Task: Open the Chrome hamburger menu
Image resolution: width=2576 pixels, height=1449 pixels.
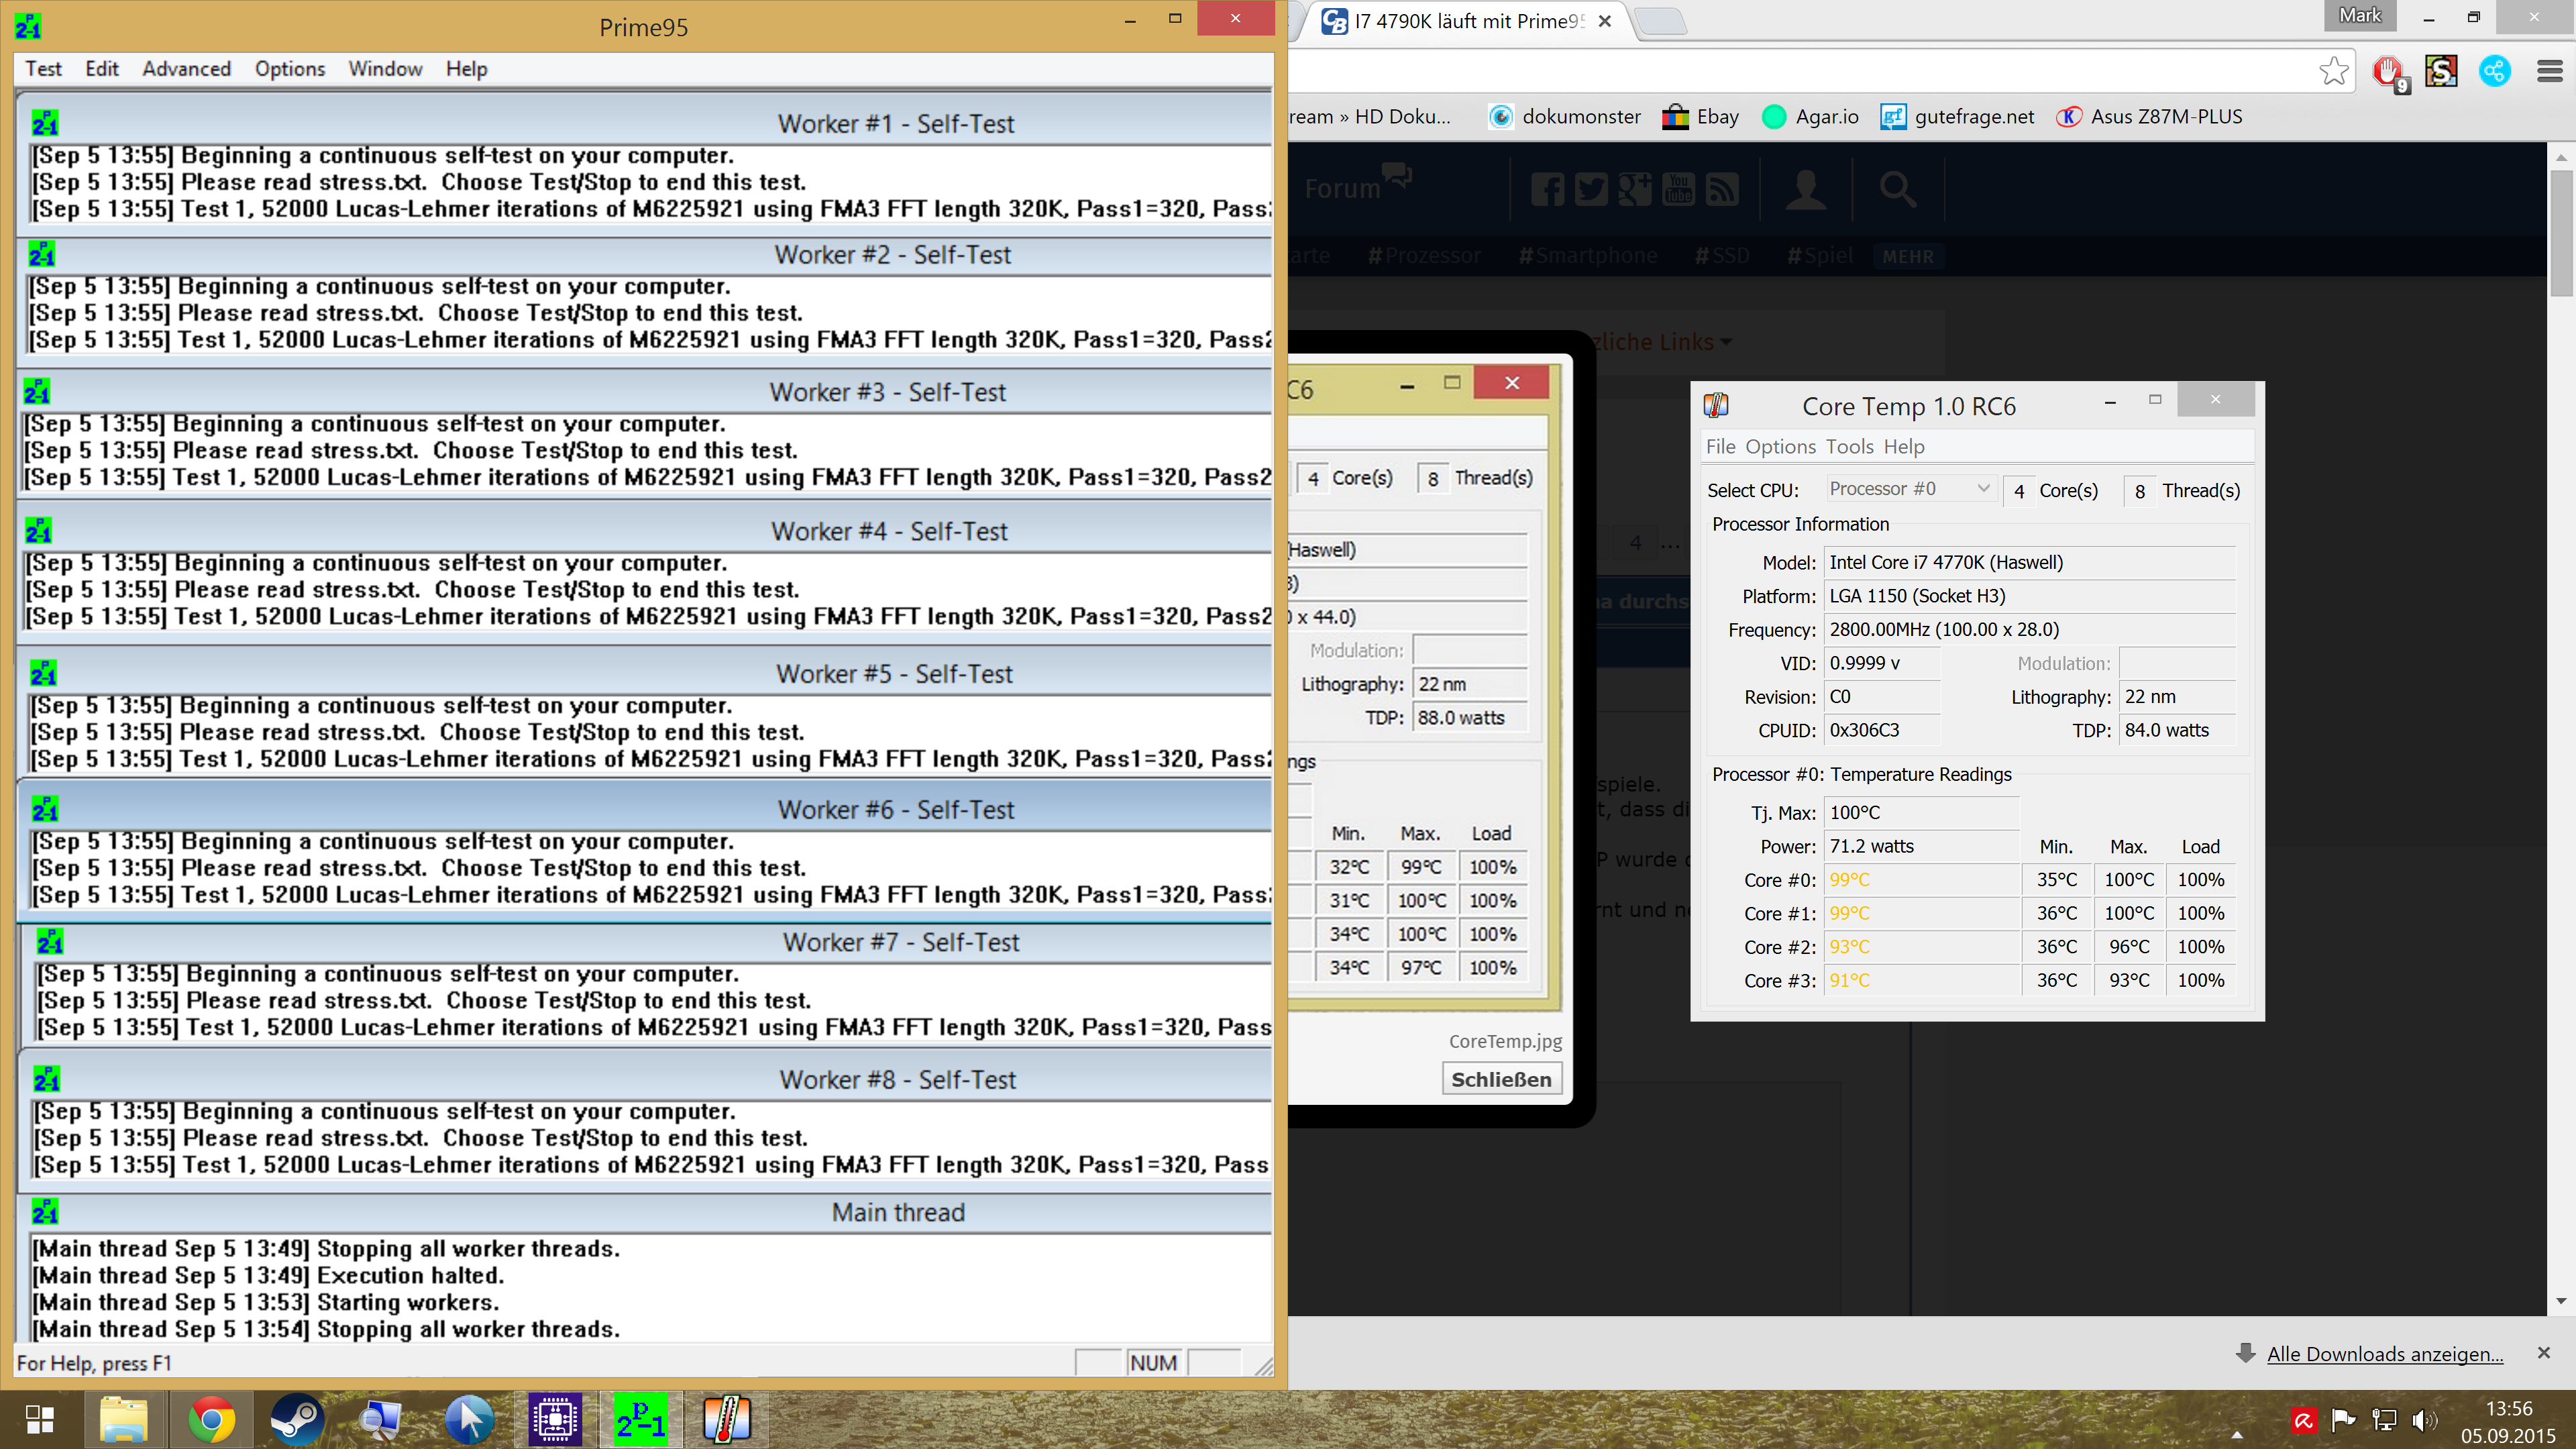Action: point(2549,71)
